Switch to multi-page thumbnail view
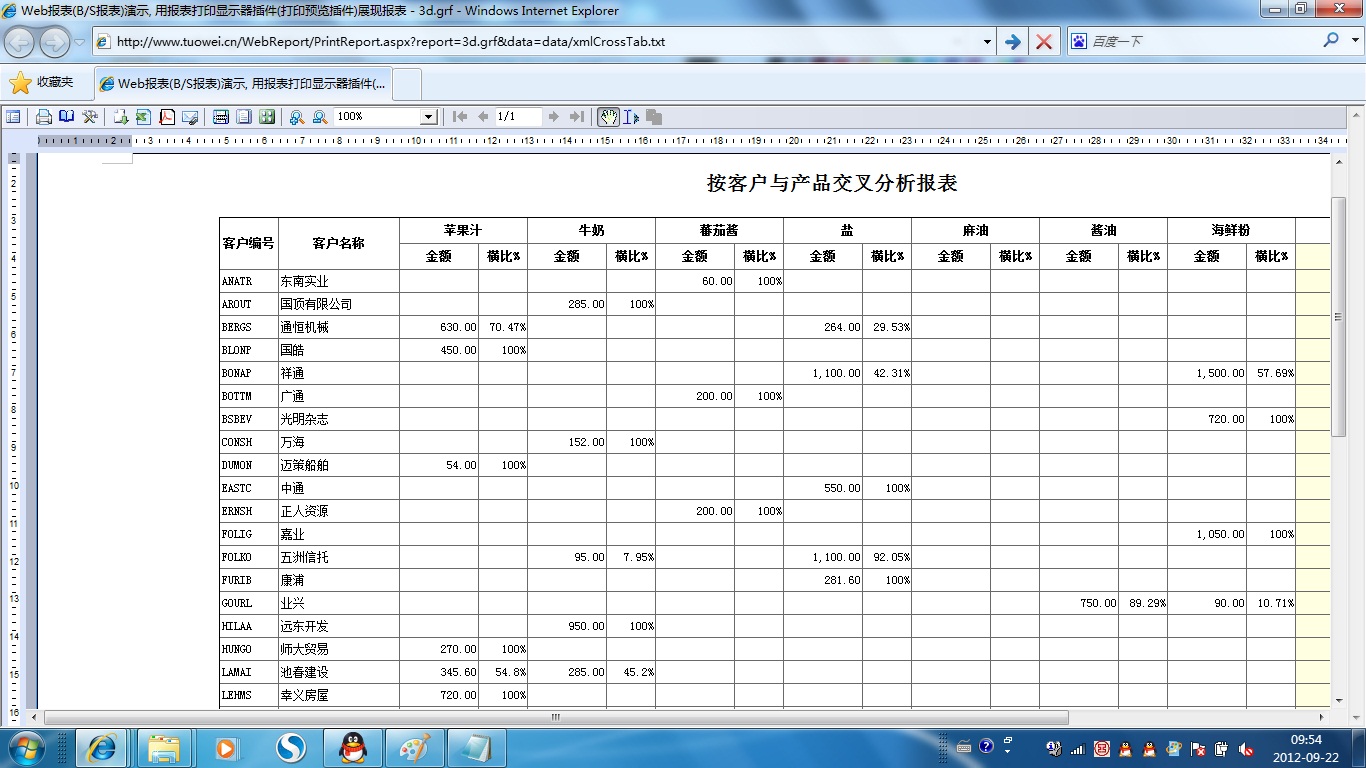The image size is (1366, 768). coord(266,117)
